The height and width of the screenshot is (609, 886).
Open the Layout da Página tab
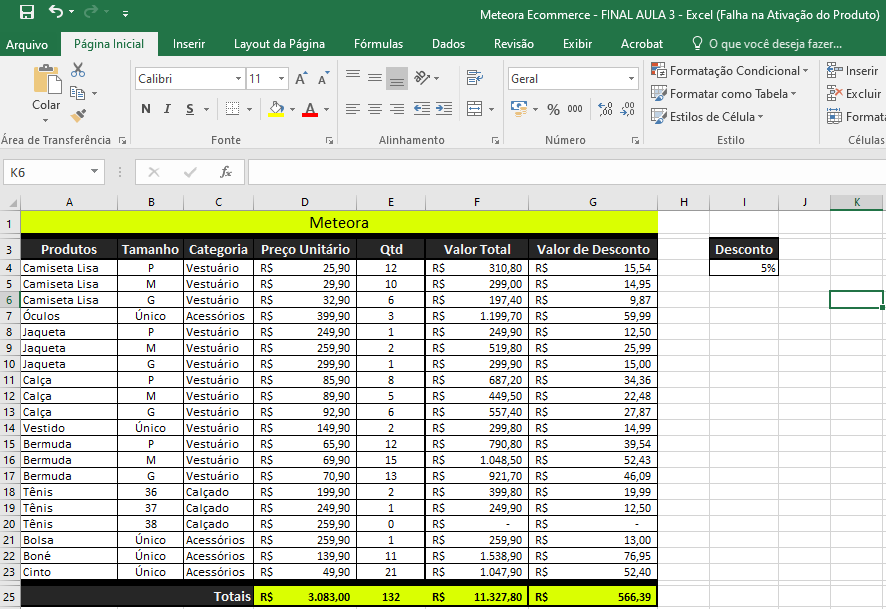279,44
